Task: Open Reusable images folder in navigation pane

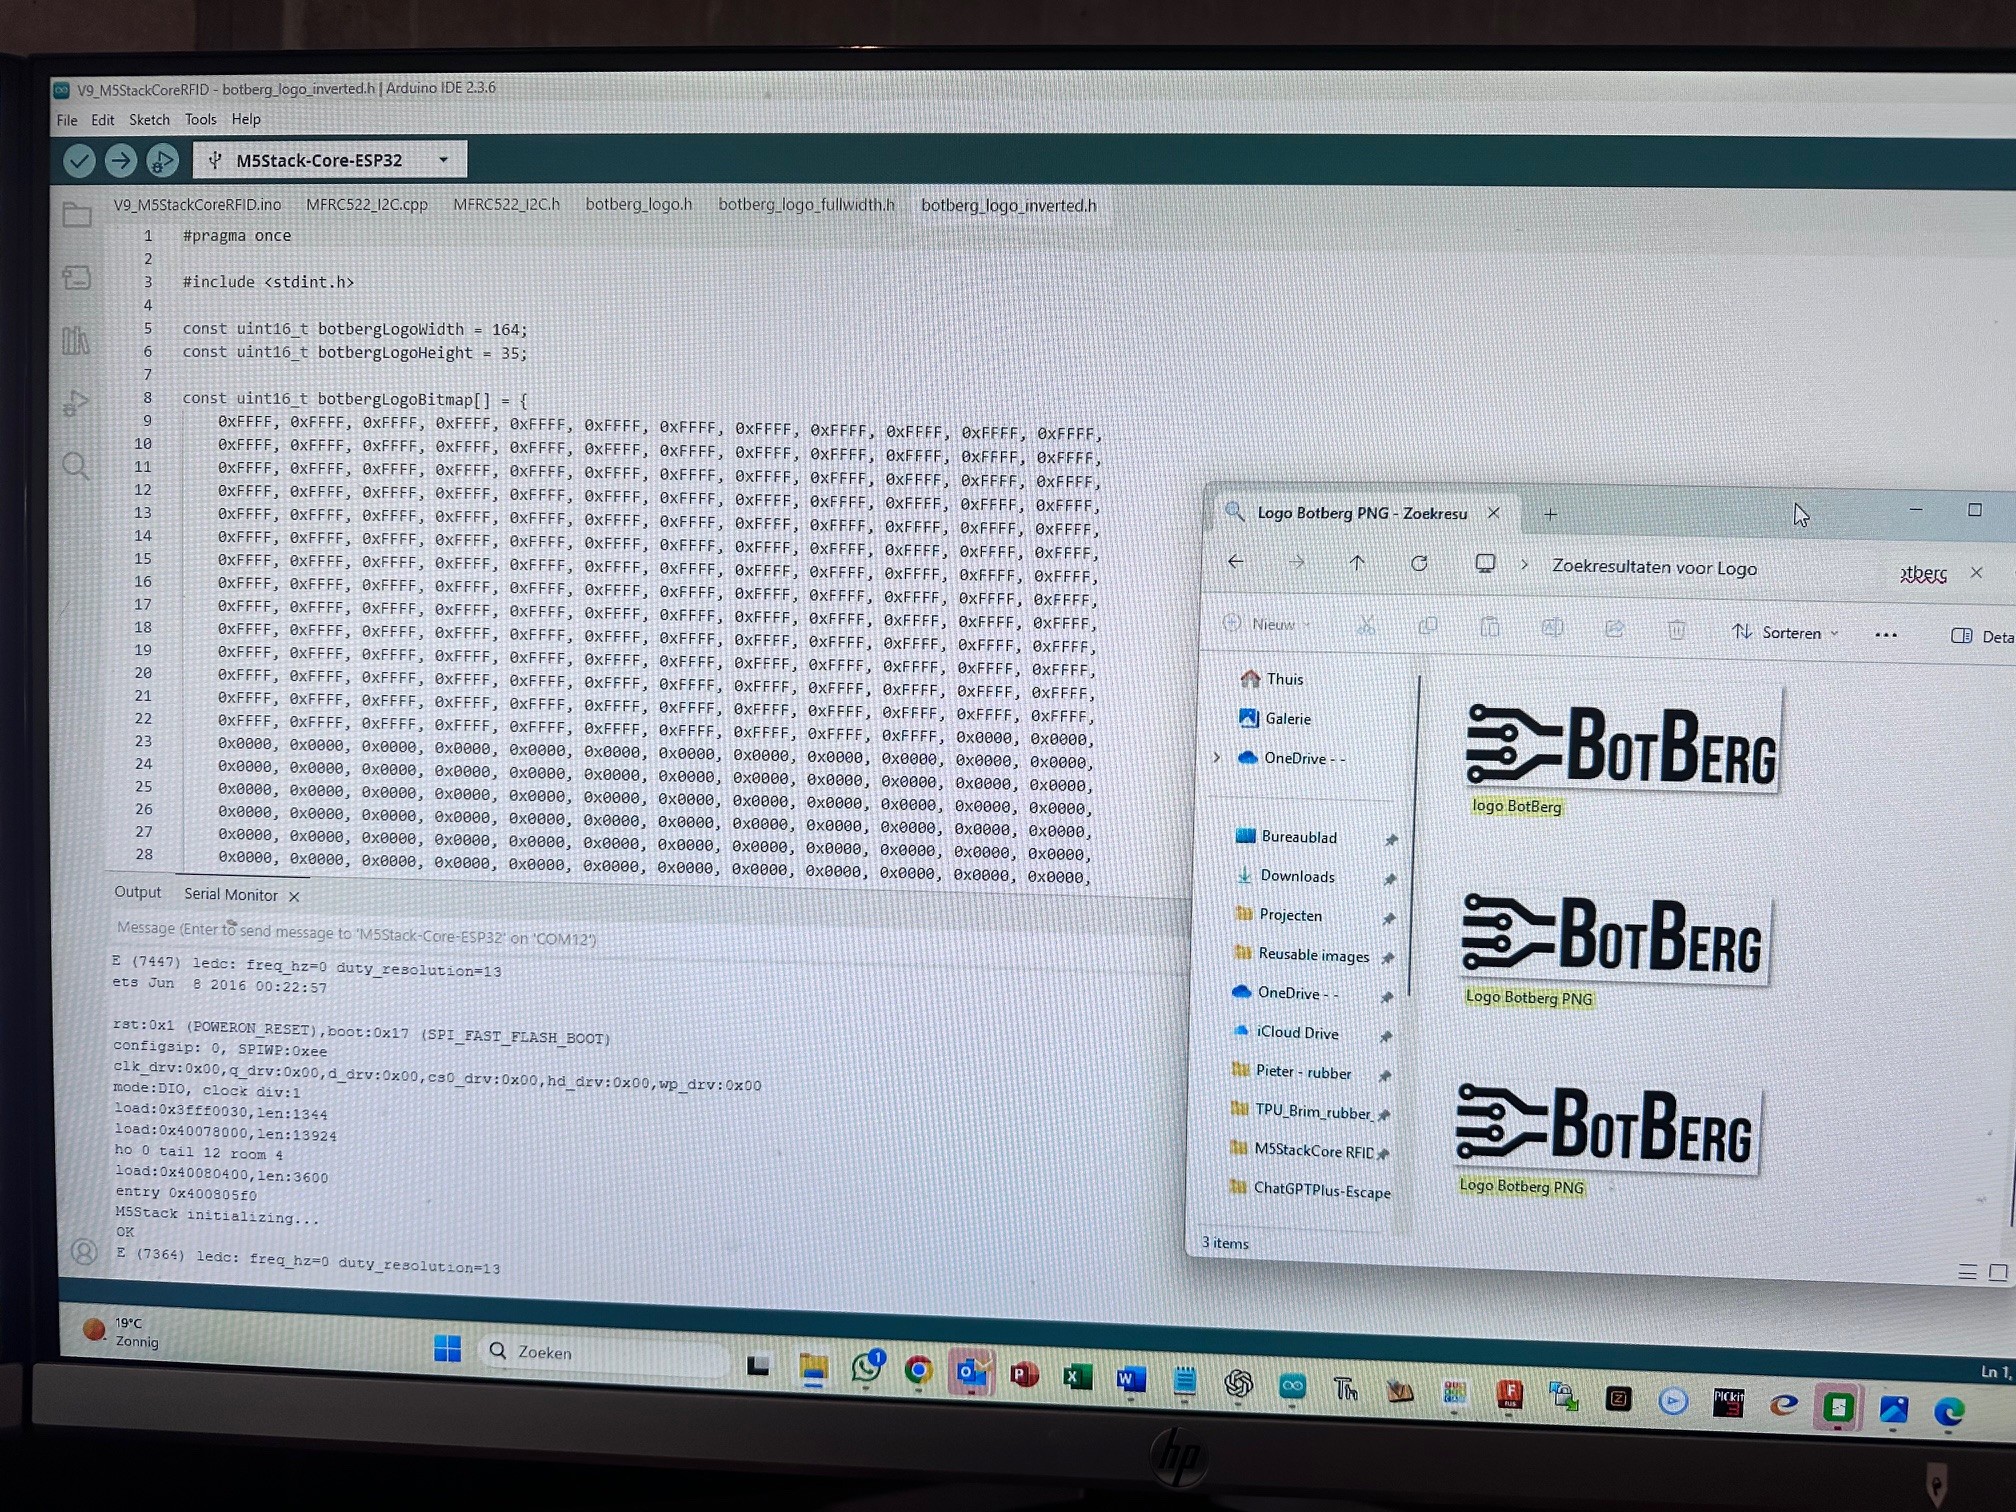Action: [1301, 954]
